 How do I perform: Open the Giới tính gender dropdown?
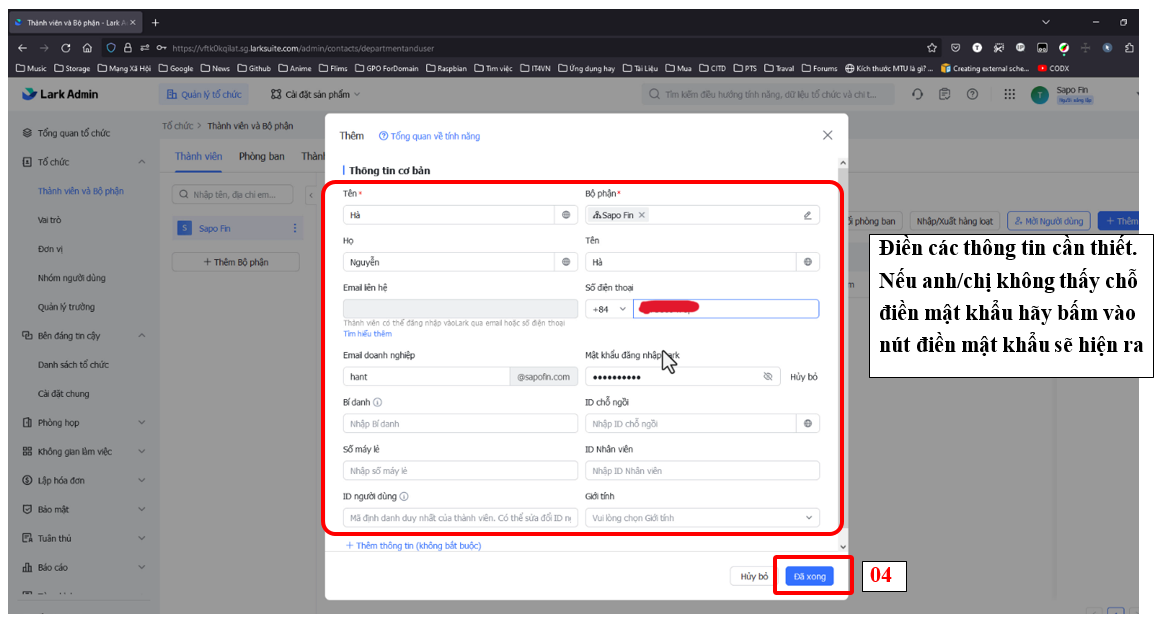[702, 519]
